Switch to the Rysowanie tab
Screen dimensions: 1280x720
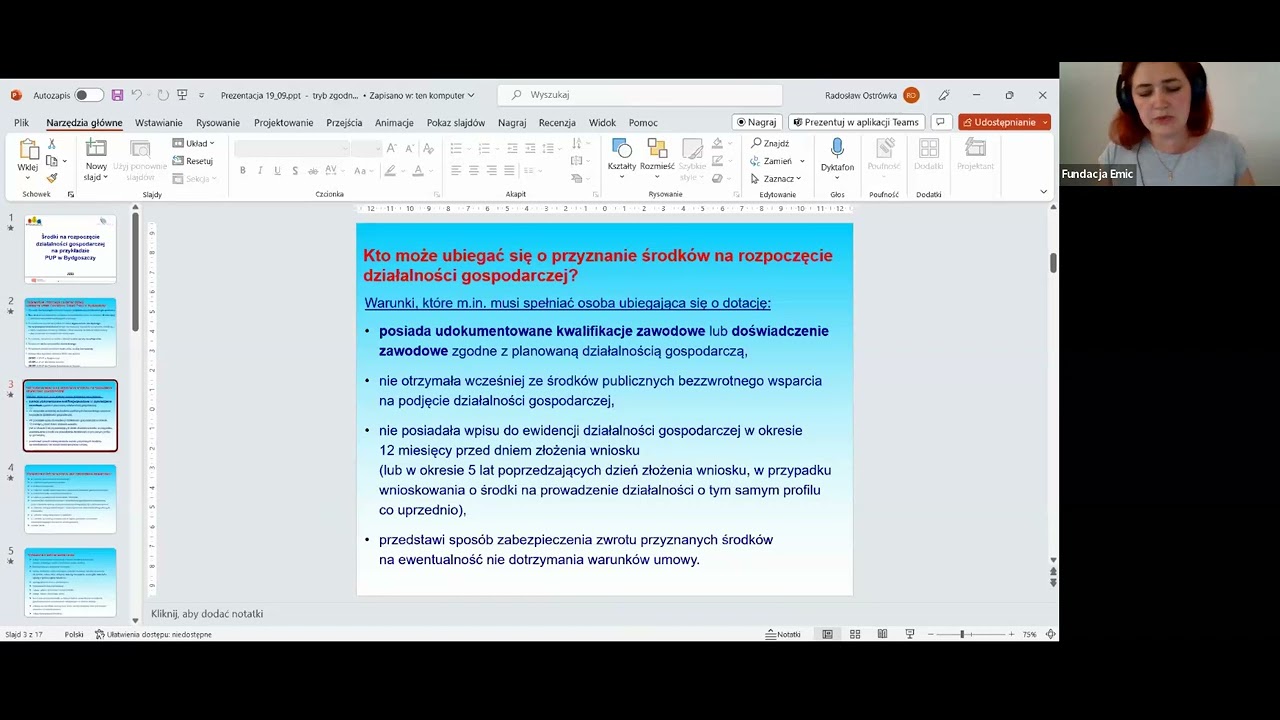pos(218,123)
